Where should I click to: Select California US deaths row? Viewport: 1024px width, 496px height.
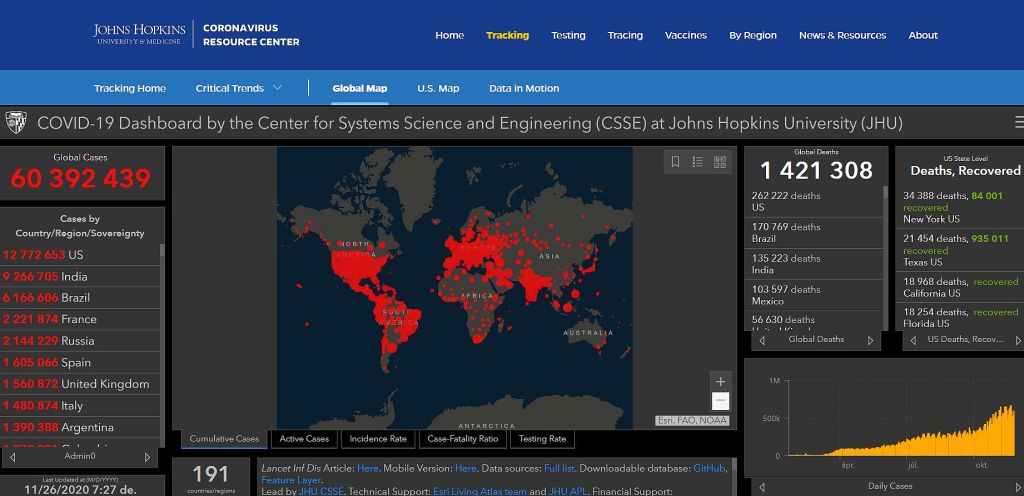point(960,287)
